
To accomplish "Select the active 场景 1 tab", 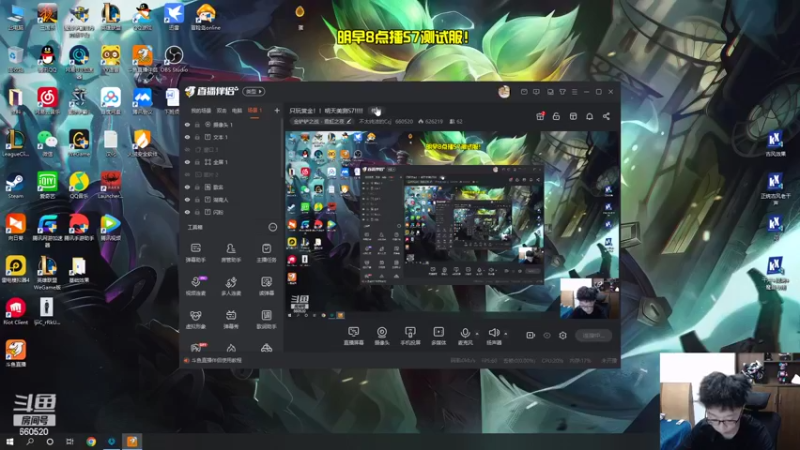I will (x=255, y=110).
